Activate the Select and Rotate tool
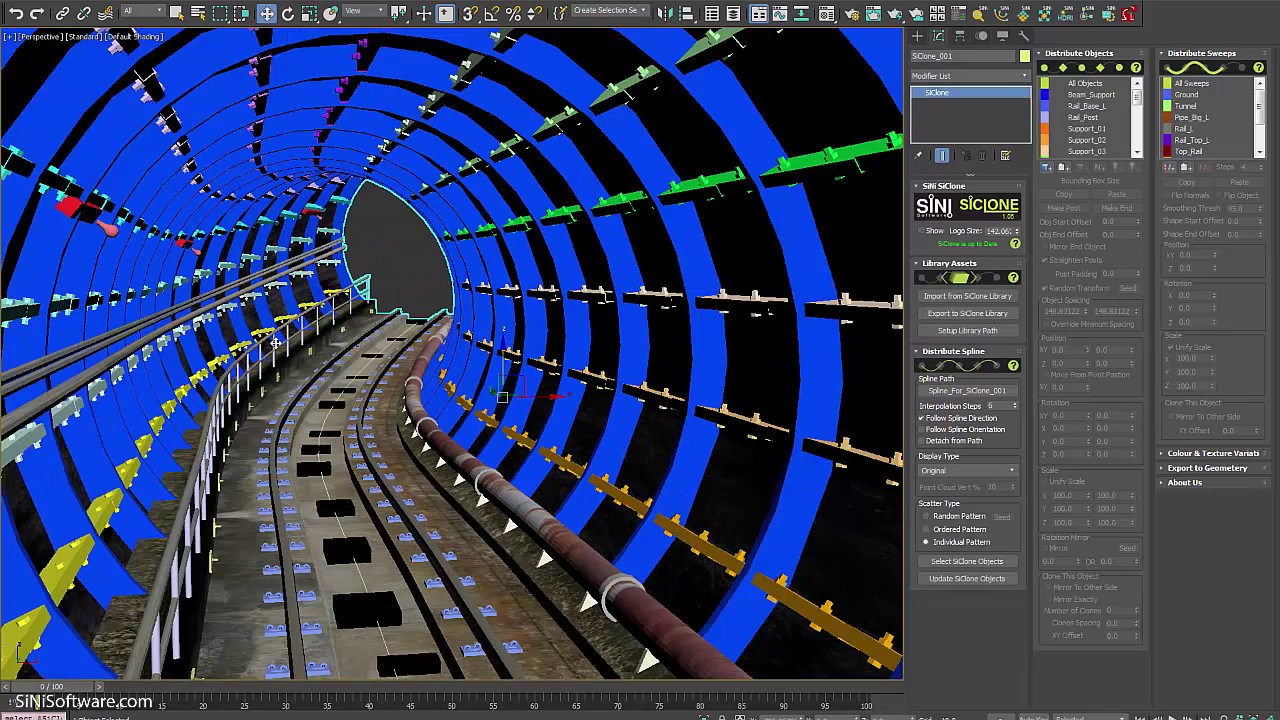Image resolution: width=1280 pixels, height=720 pixels. [x=288, y=14]
